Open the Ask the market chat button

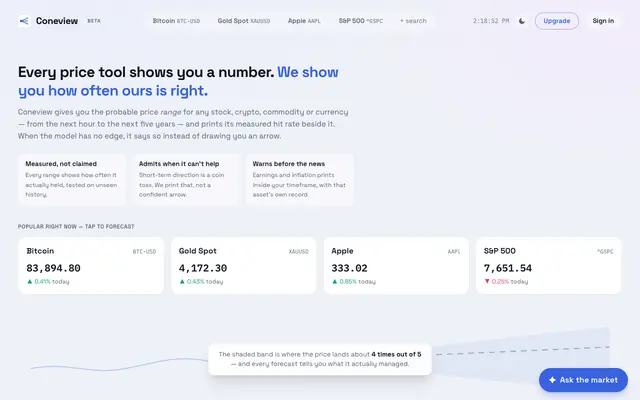583,380
